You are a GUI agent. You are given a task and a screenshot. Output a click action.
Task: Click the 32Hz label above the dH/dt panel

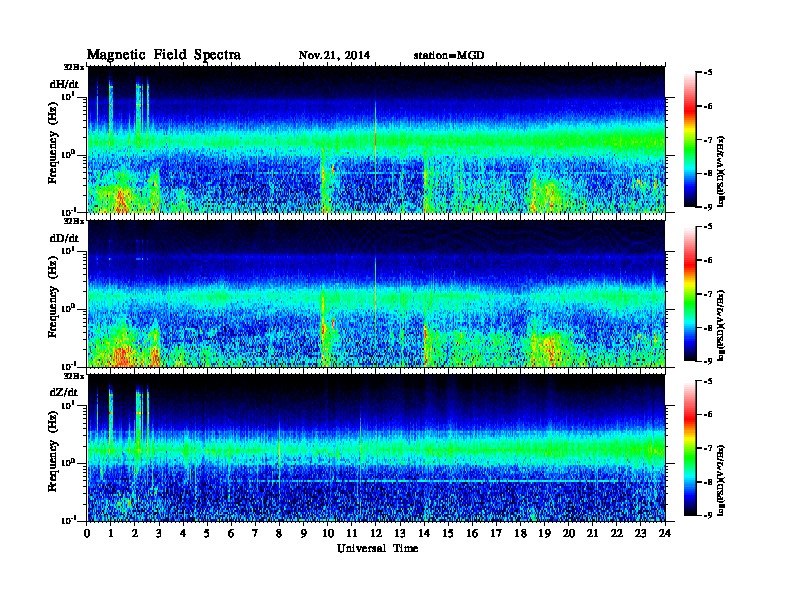(x=74, y=67)
